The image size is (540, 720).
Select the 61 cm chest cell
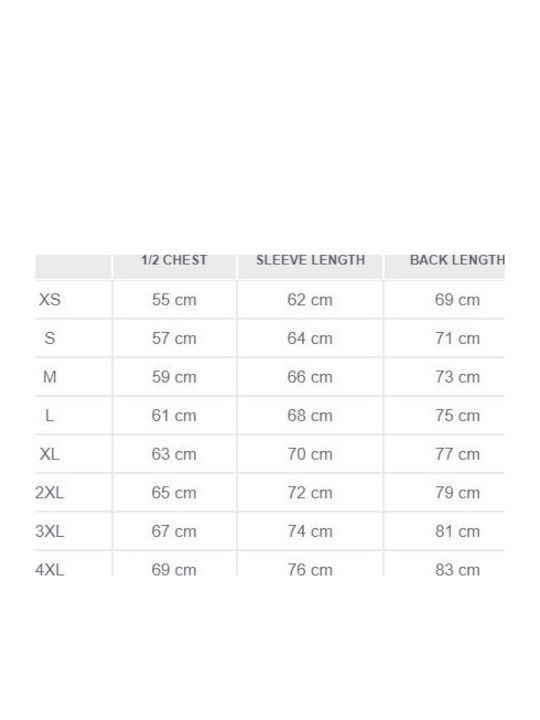click(174, 416)
